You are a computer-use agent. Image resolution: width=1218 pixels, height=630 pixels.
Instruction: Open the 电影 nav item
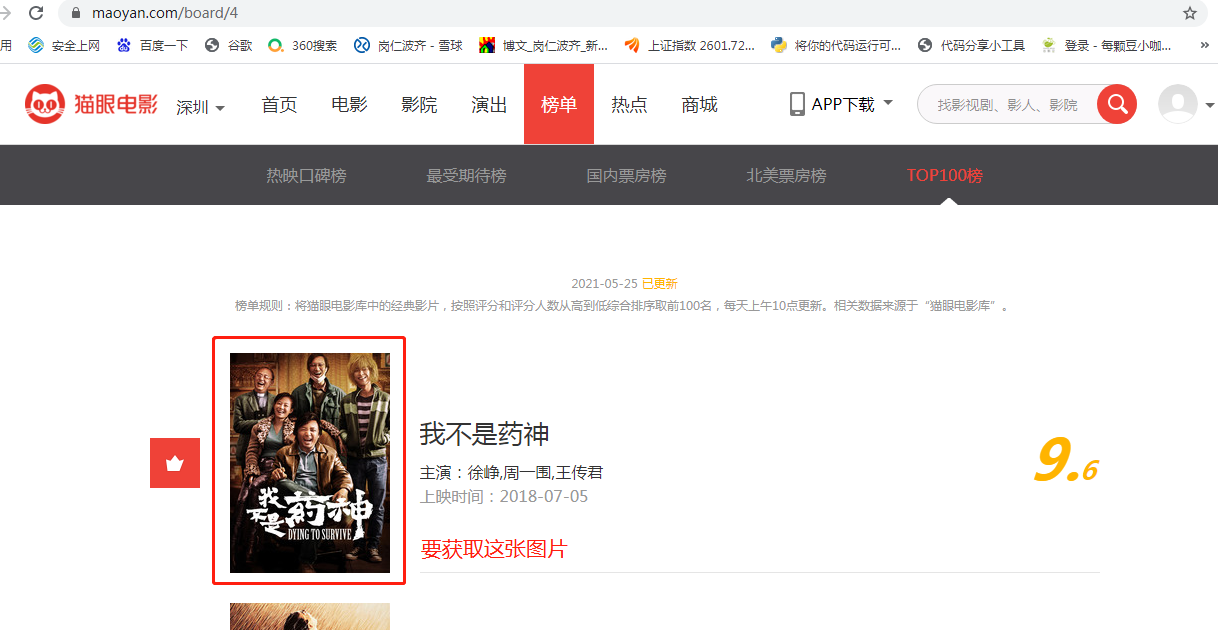(x=349, y=104)
